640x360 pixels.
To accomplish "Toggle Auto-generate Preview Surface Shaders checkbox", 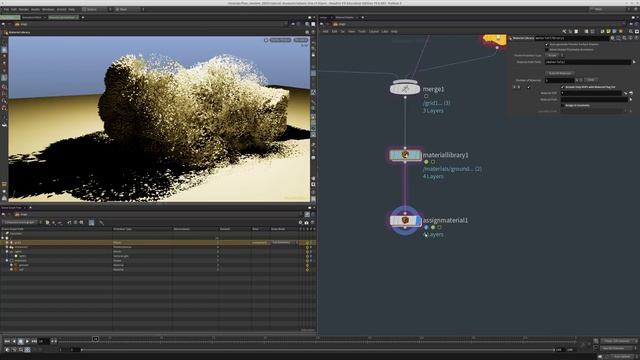I will [547, 44].
